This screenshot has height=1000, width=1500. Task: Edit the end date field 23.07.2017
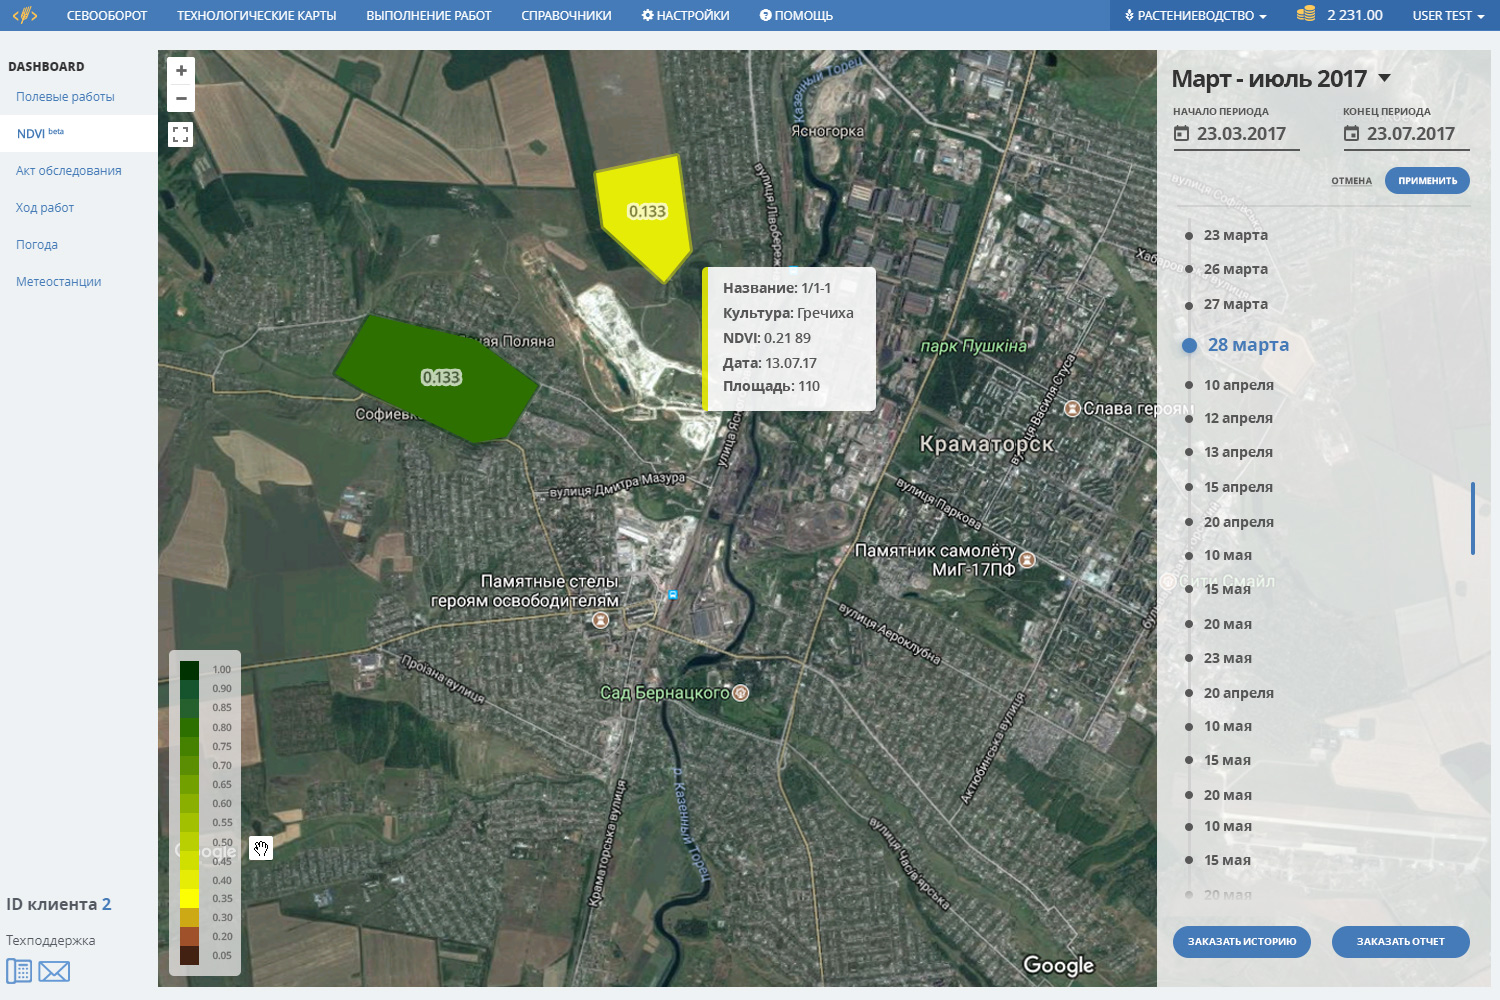click(x=1406, y=134)
